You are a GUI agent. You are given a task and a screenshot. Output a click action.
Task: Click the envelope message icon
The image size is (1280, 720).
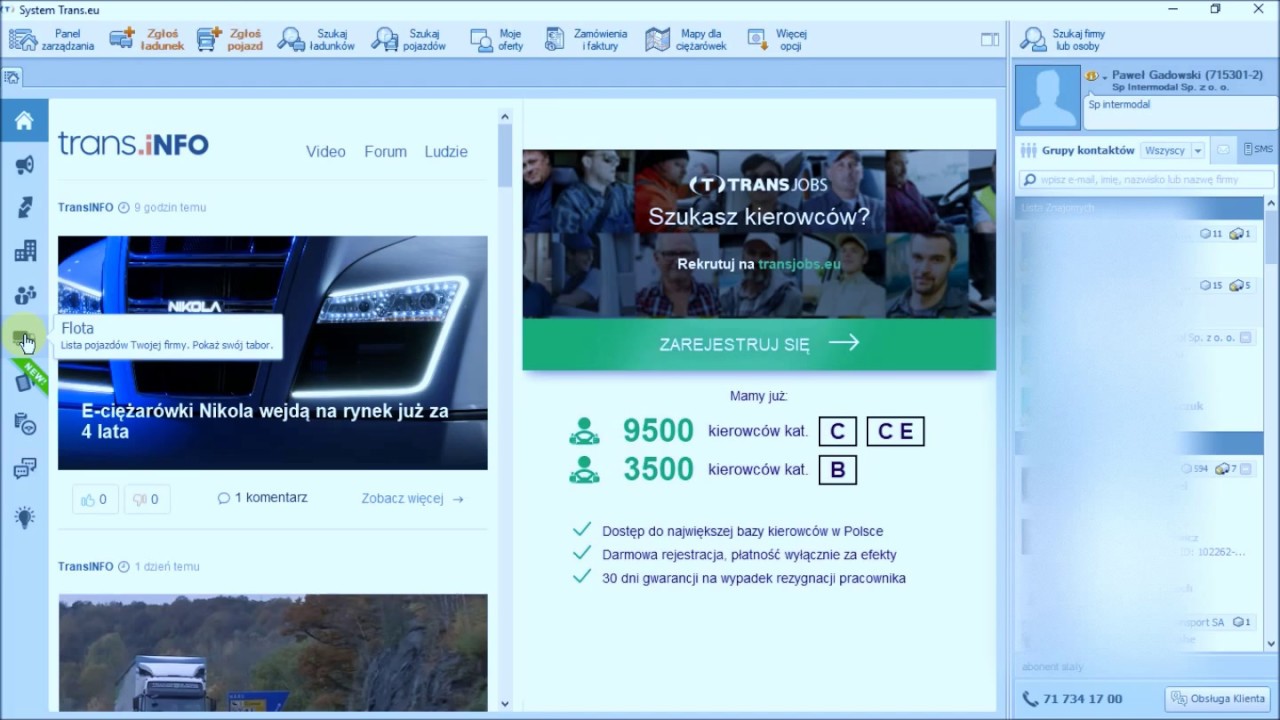[x=1223, y=150]
